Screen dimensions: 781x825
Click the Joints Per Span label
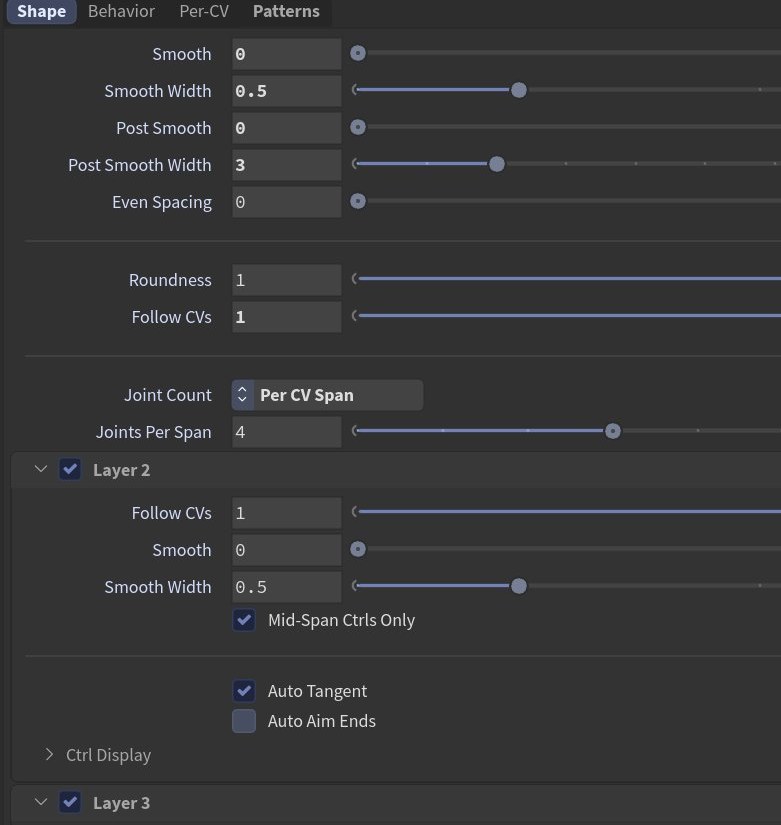click(x=154, y=432)
